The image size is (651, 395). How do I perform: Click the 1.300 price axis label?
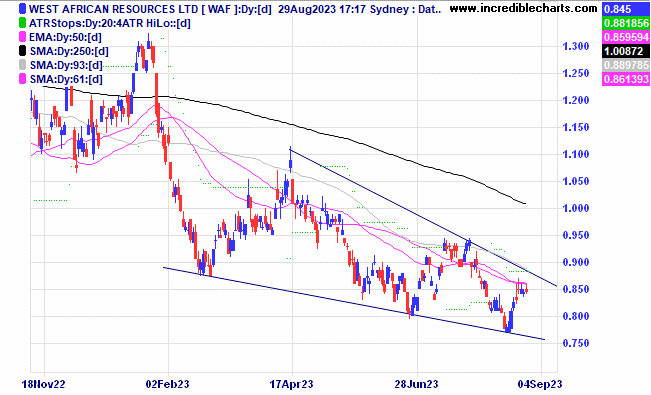[575, 46]
